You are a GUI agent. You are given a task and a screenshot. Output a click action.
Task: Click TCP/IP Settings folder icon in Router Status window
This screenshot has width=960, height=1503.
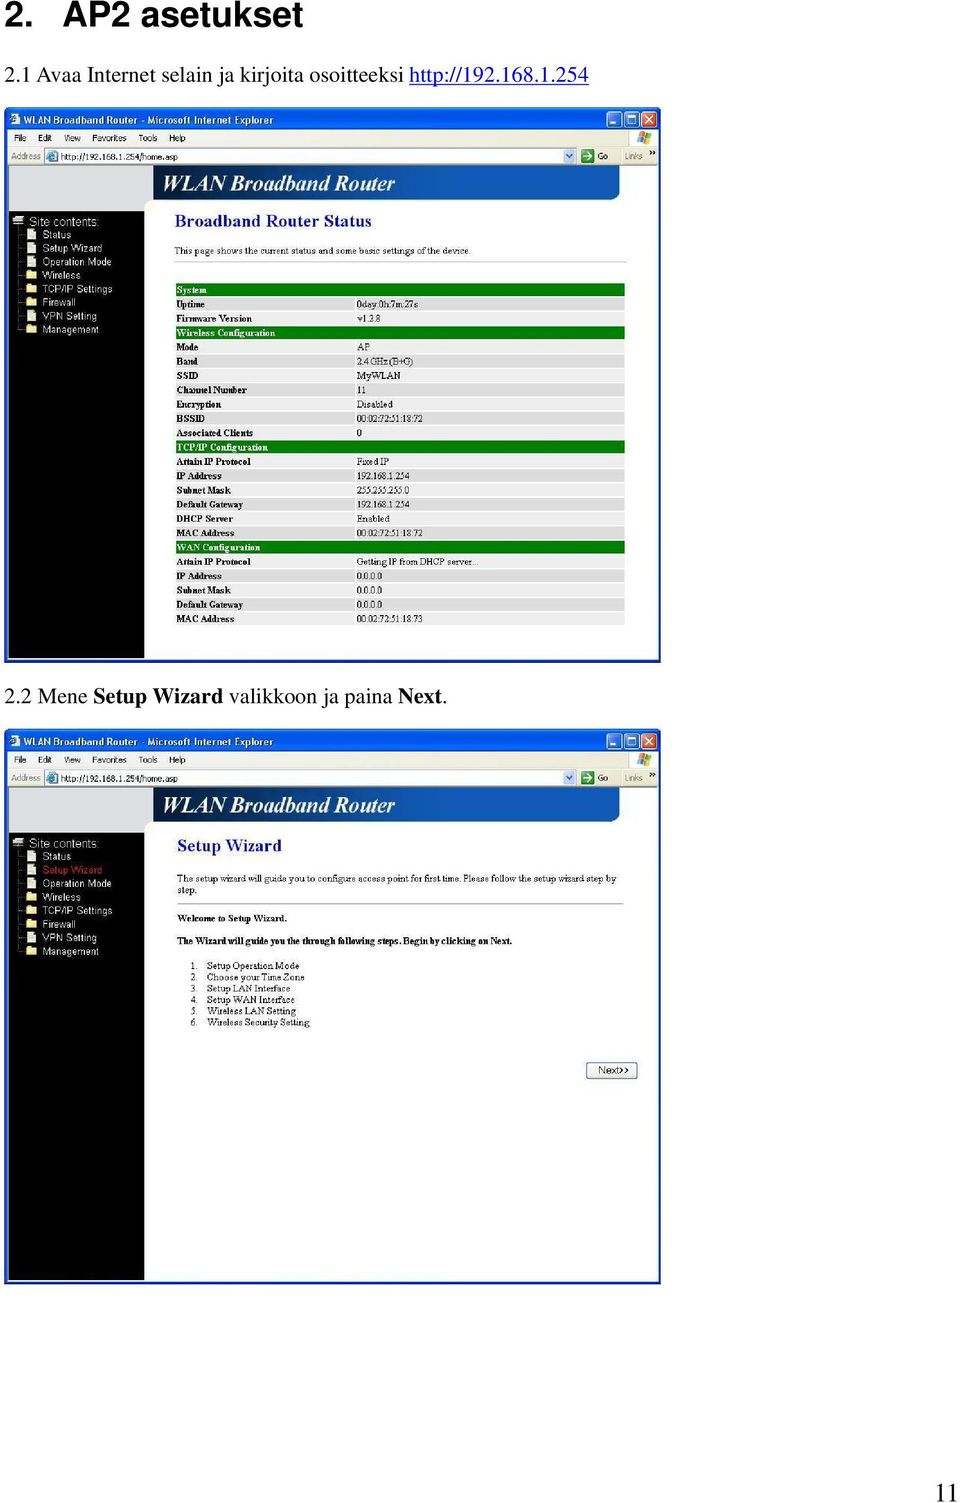32,289
